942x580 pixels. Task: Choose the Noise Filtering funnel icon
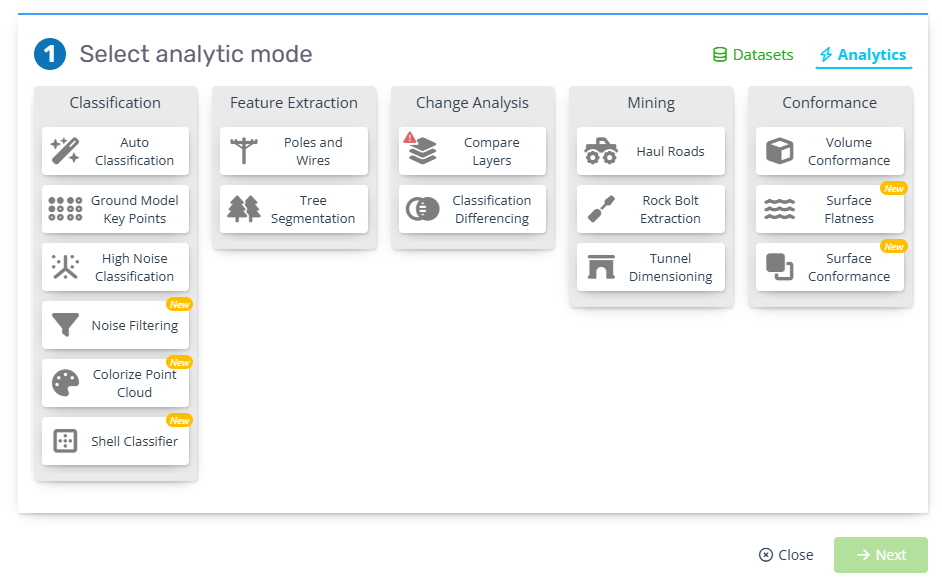click(65, 325)
